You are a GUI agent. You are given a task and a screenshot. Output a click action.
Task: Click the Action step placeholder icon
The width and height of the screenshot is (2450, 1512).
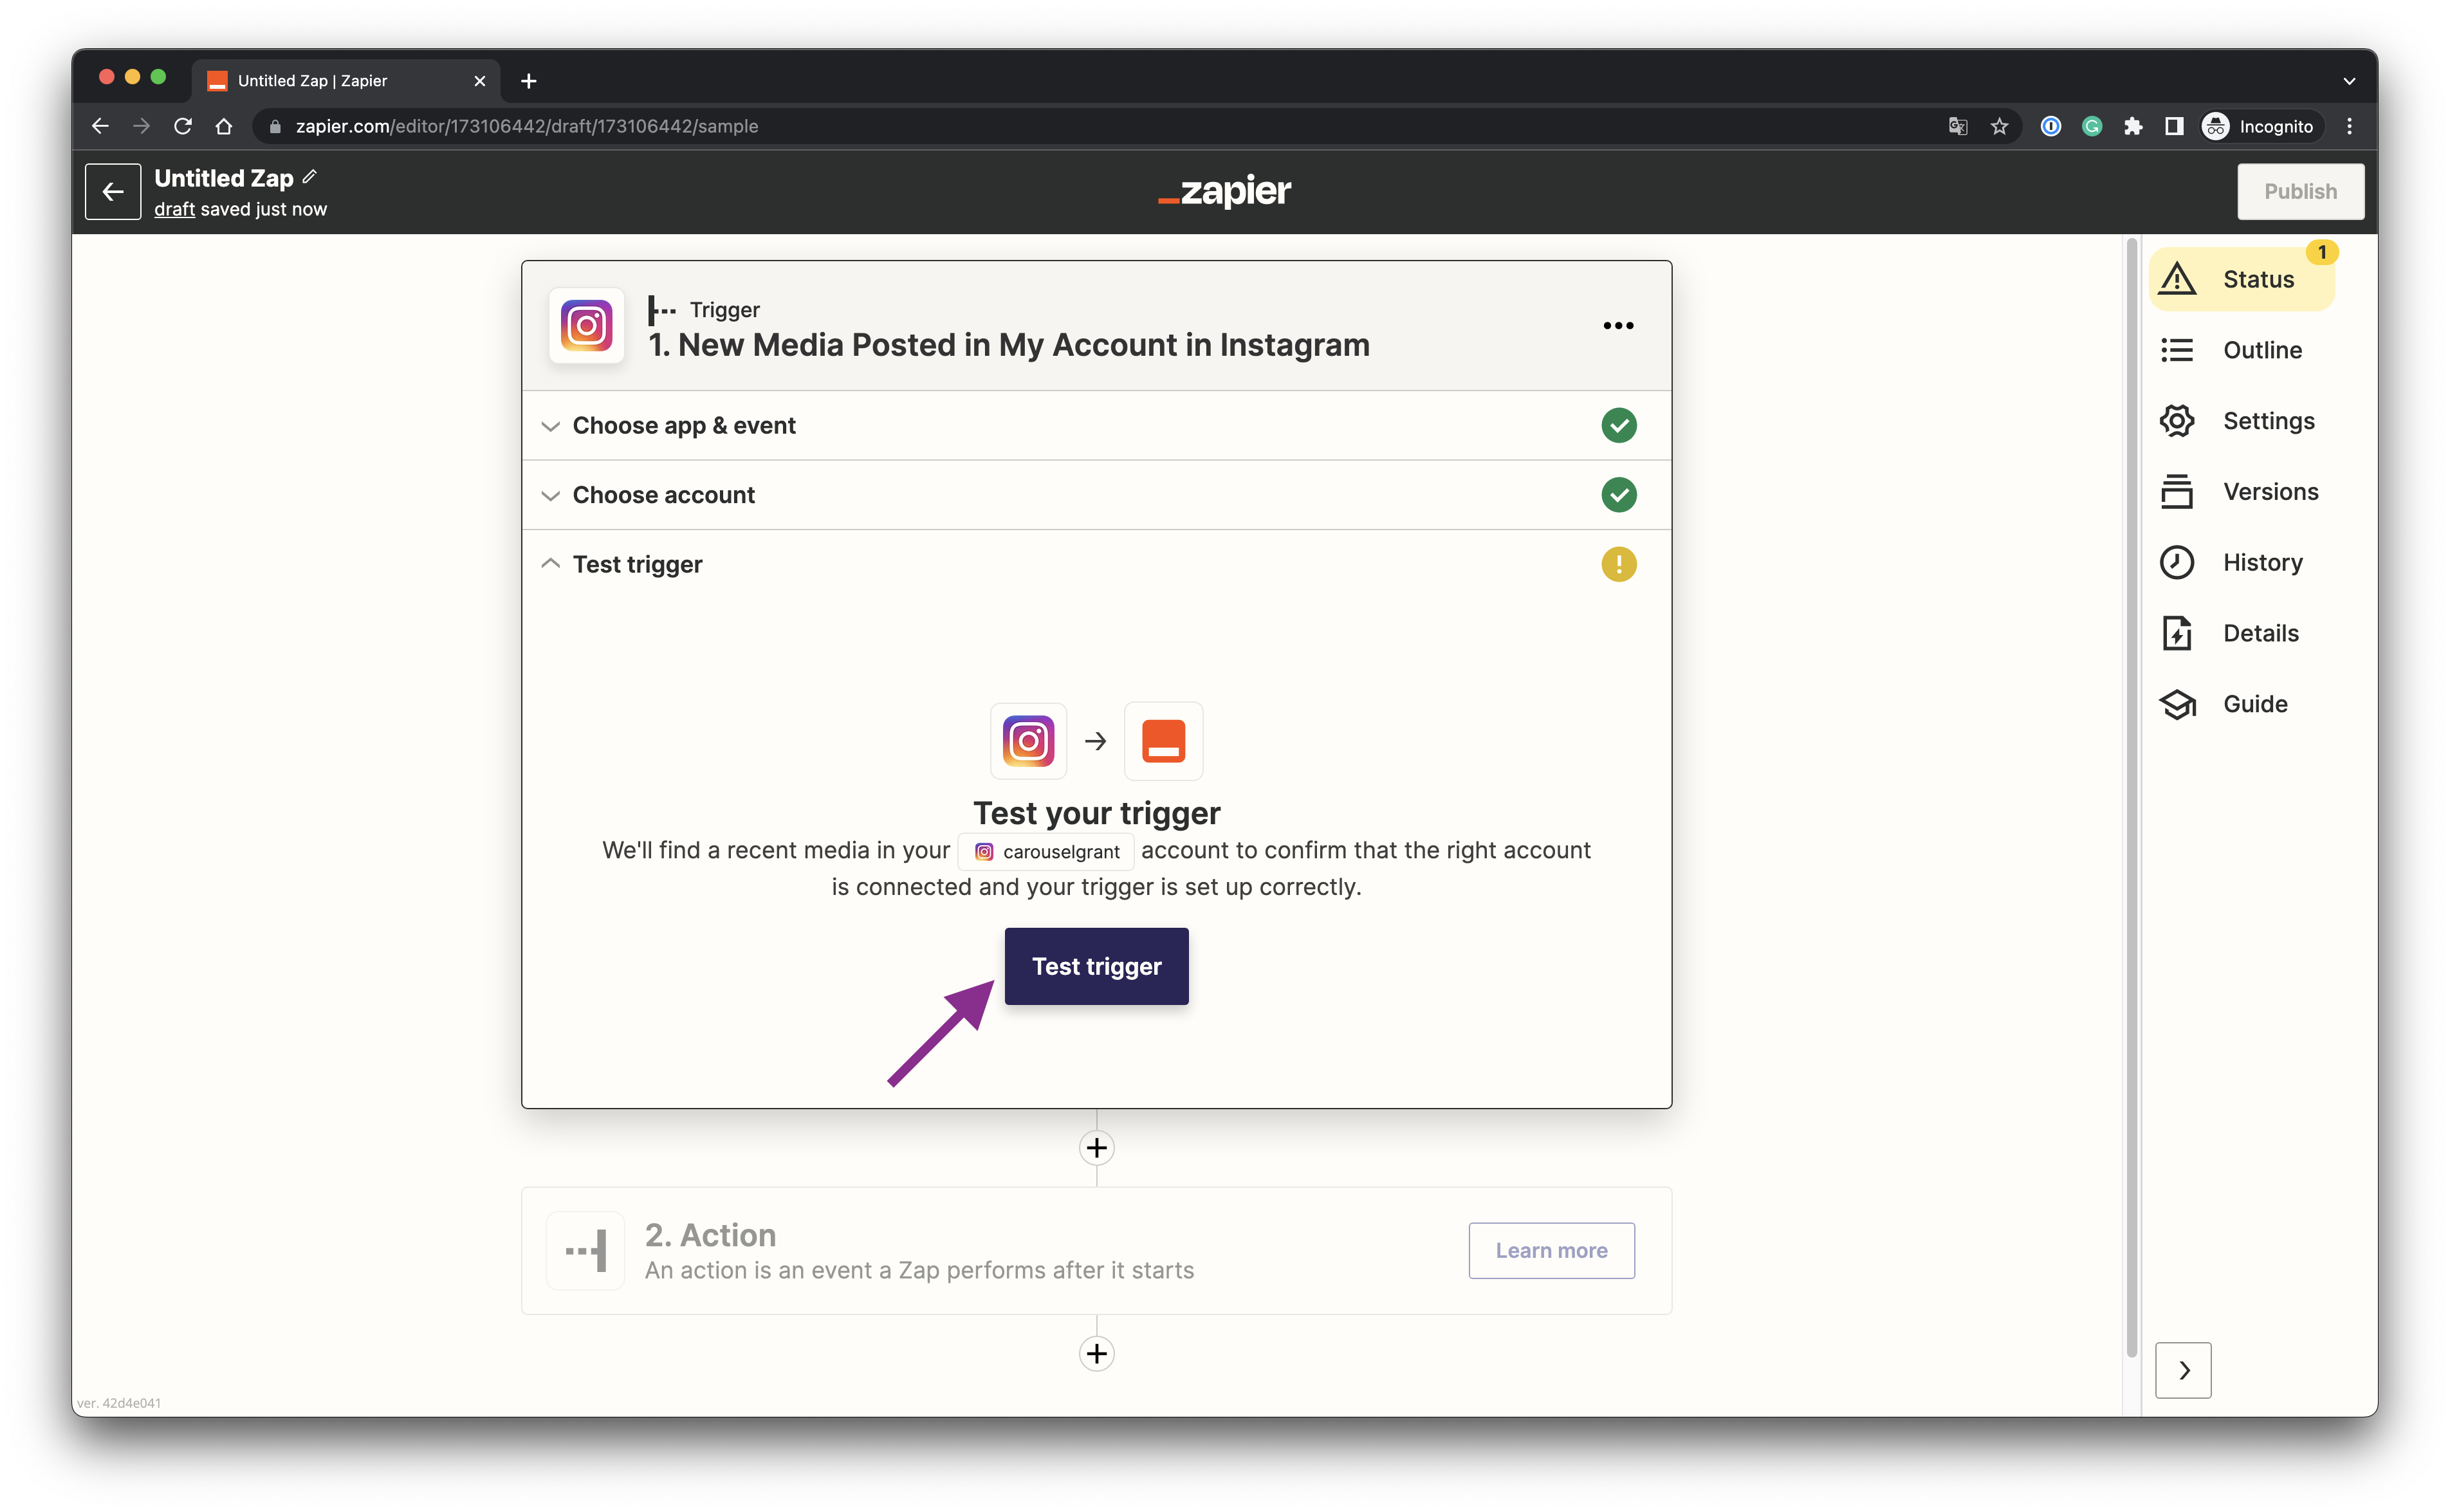586,1251
